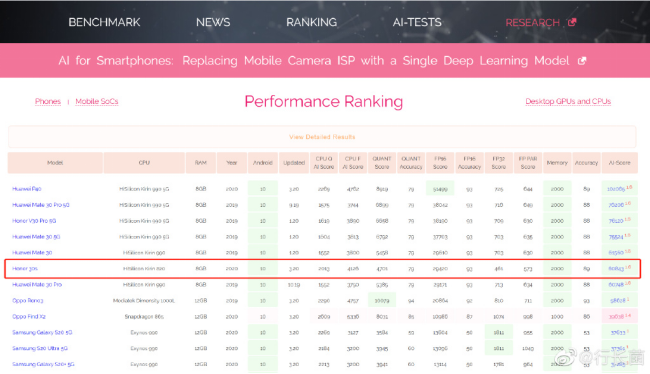Image resolution: width=650 pixels, height=374 pixels.
Task: Open the Mobile SoCs ranking link
Action: [97, 102]
